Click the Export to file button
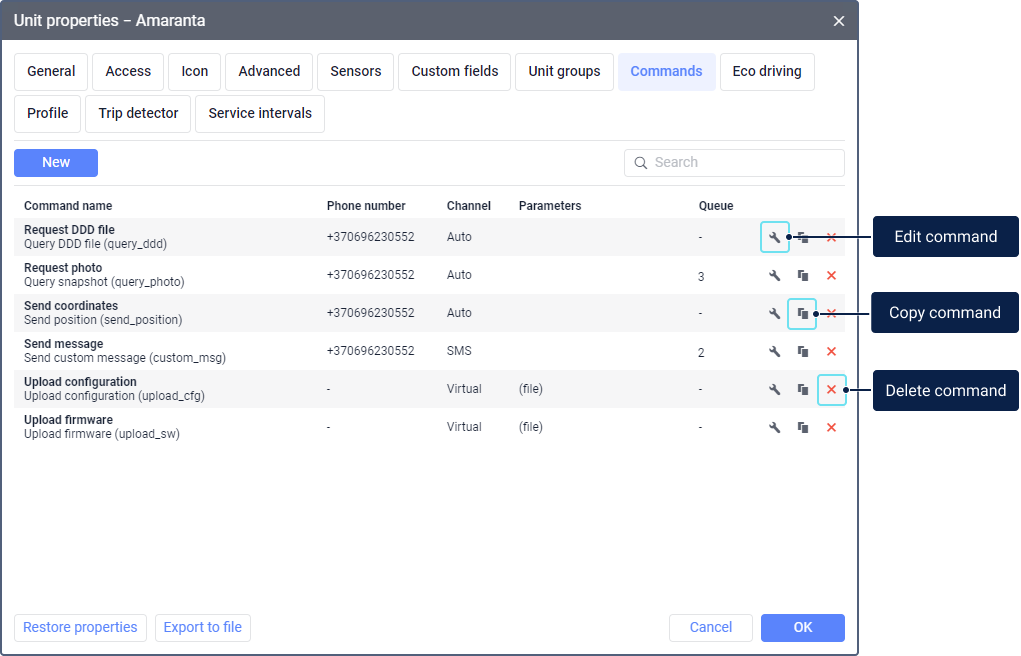Viewport: 1021px width, 656px height. [x=203, y=628]
